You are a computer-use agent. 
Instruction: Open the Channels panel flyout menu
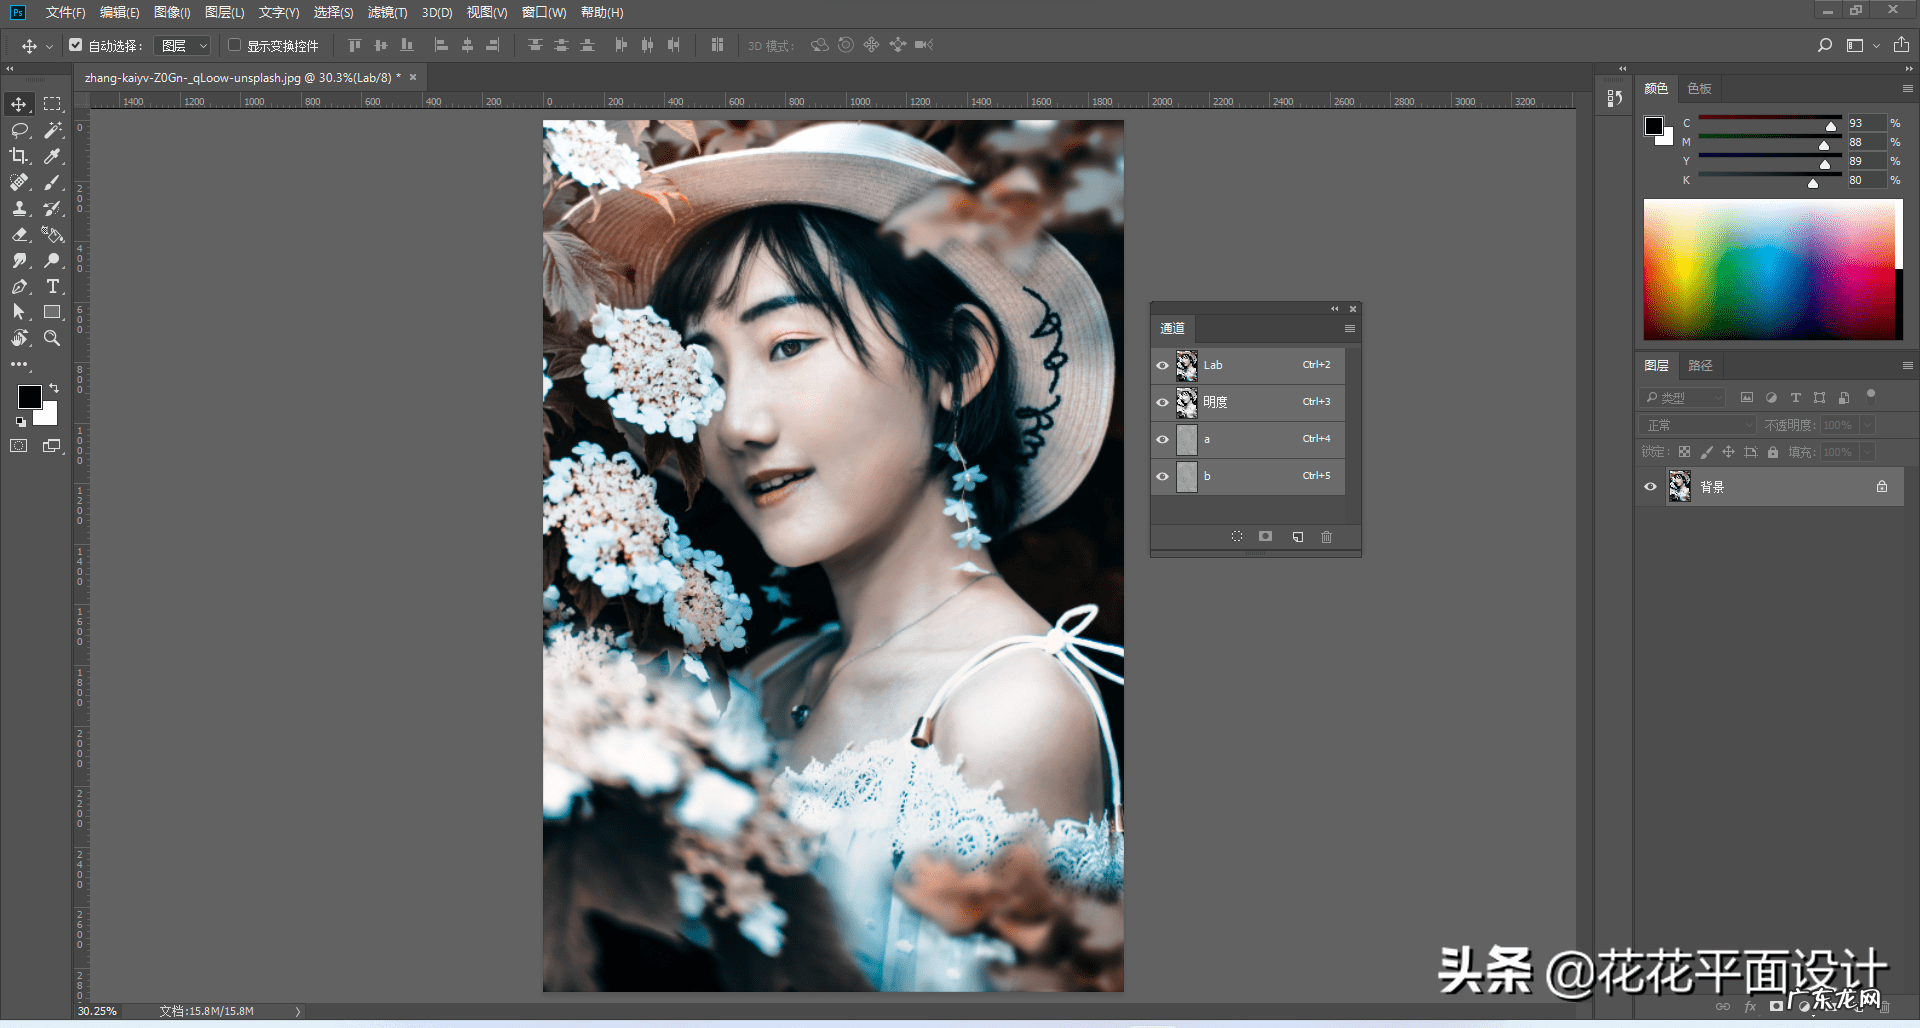click(1350, 329)
